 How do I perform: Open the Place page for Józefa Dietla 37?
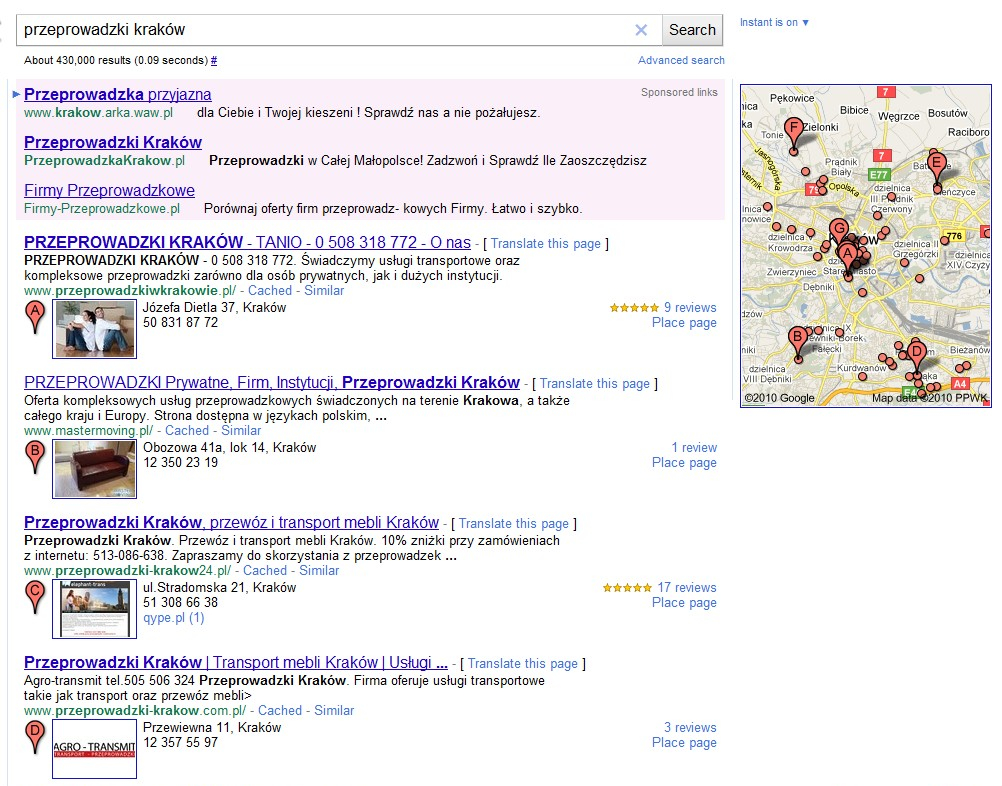(684, 323)
